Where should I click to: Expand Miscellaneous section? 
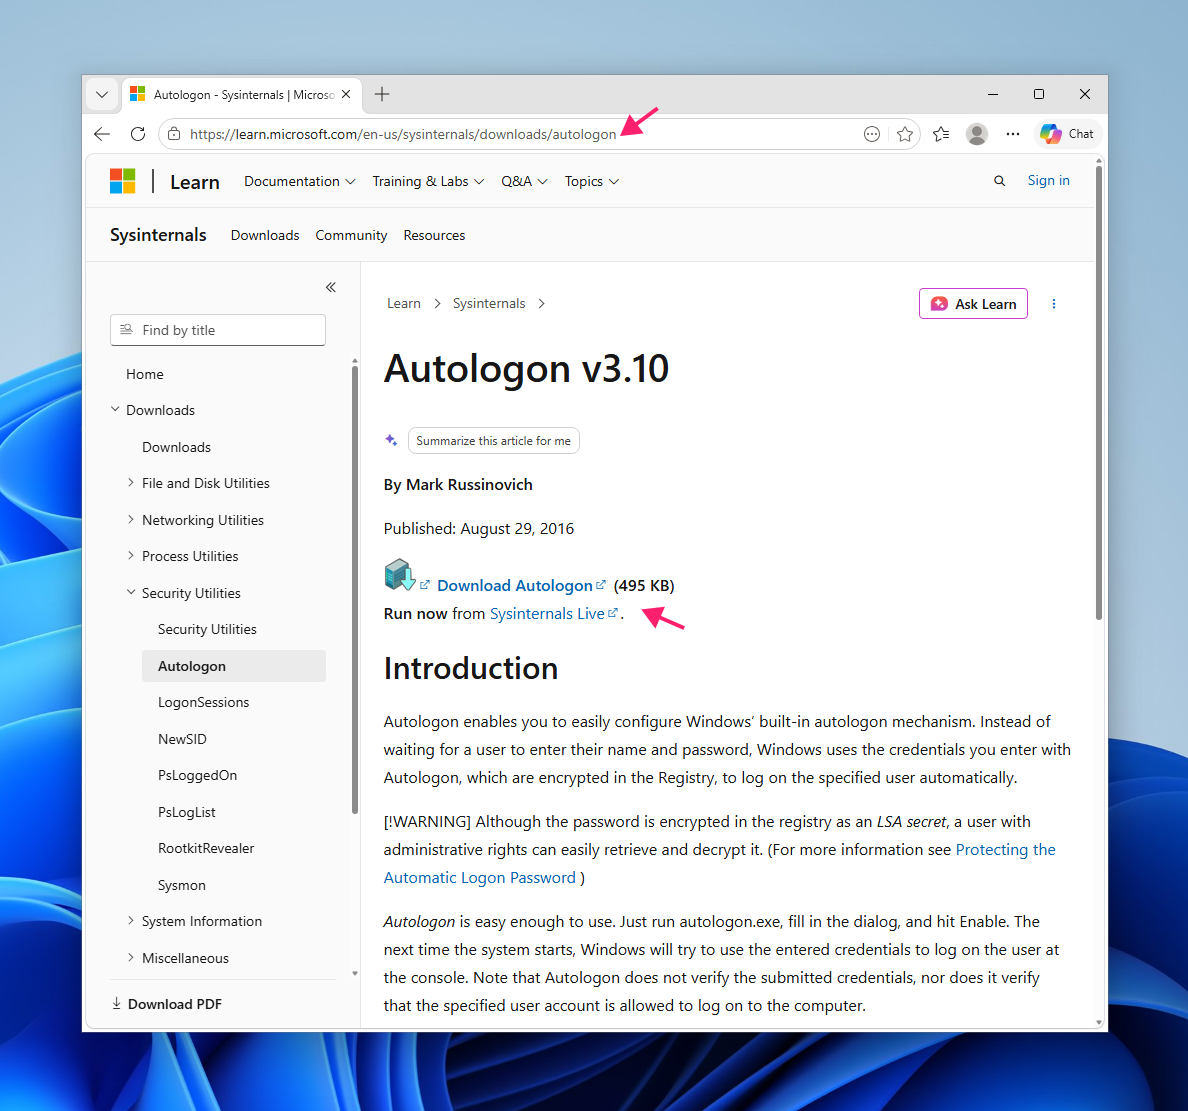click(130, 957)
